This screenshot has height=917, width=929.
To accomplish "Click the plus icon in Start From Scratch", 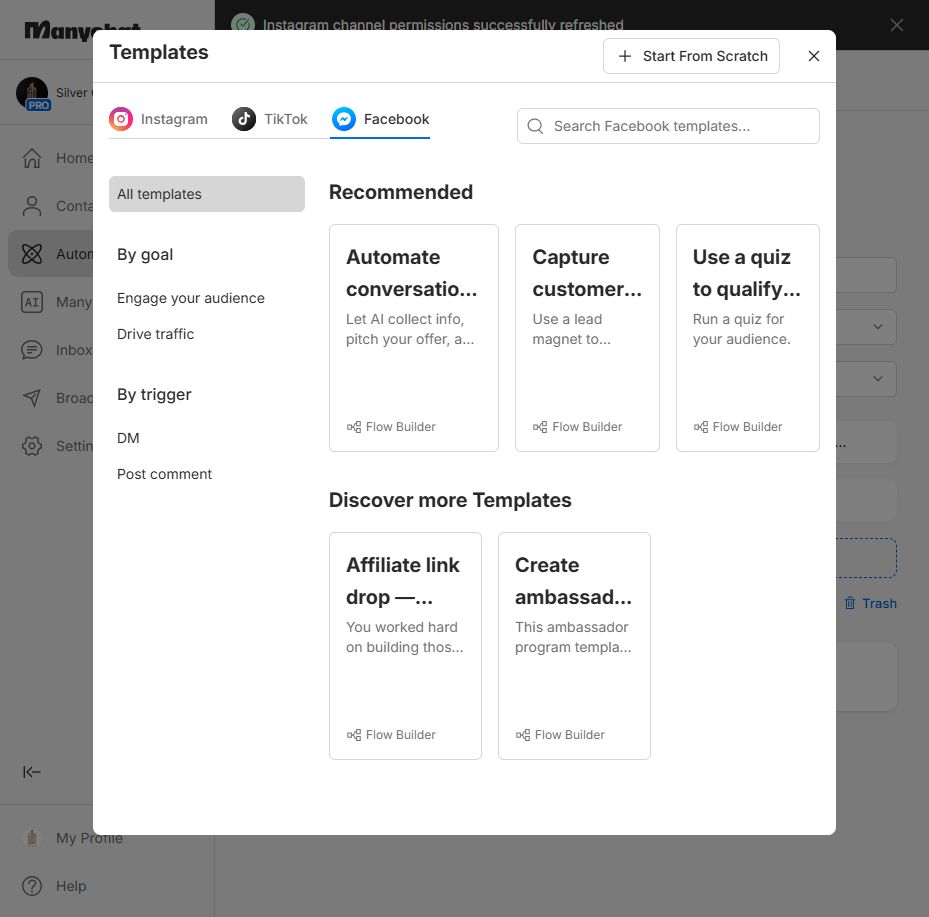I will [624, 56].
